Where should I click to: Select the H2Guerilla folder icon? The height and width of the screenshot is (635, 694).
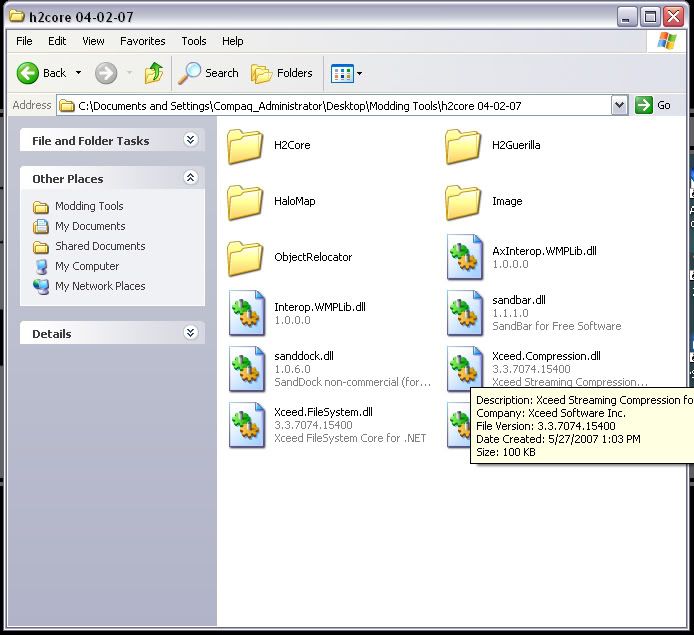(463, 146)
